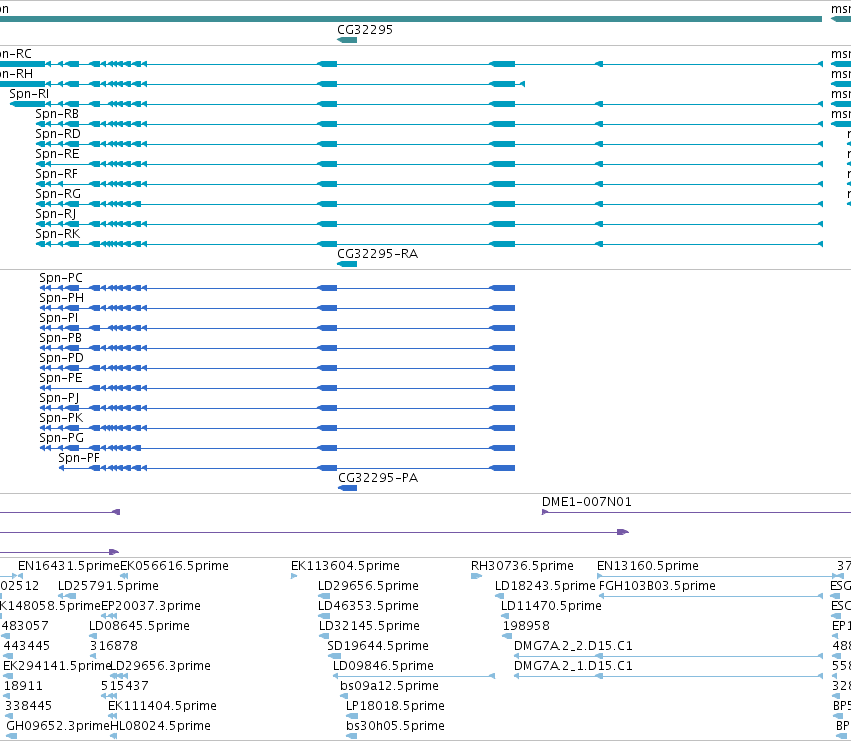851x741 pixels.
Task: Click the LD46353.5prime EST label
Action: (369, 606)
